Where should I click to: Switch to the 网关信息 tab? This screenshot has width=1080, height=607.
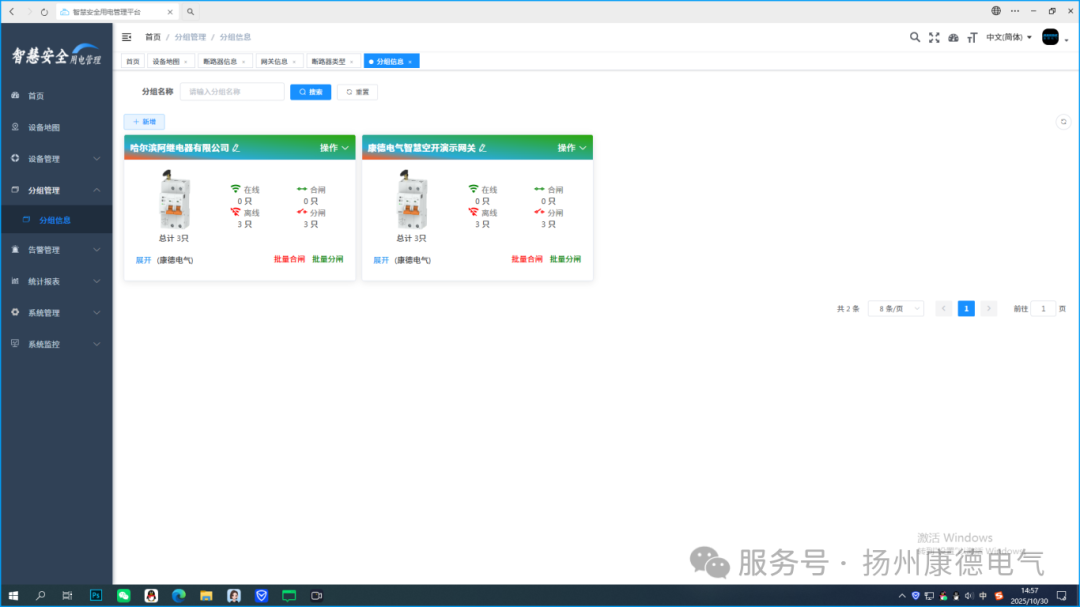tap(275, 60)
